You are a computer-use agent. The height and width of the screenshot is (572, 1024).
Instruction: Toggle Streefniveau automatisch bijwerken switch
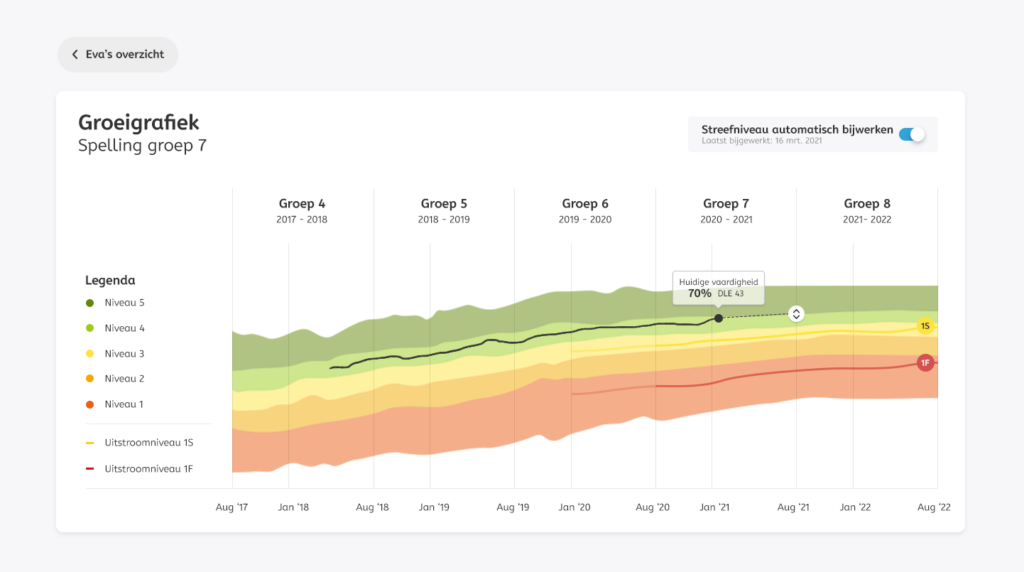tap(911, 134)
